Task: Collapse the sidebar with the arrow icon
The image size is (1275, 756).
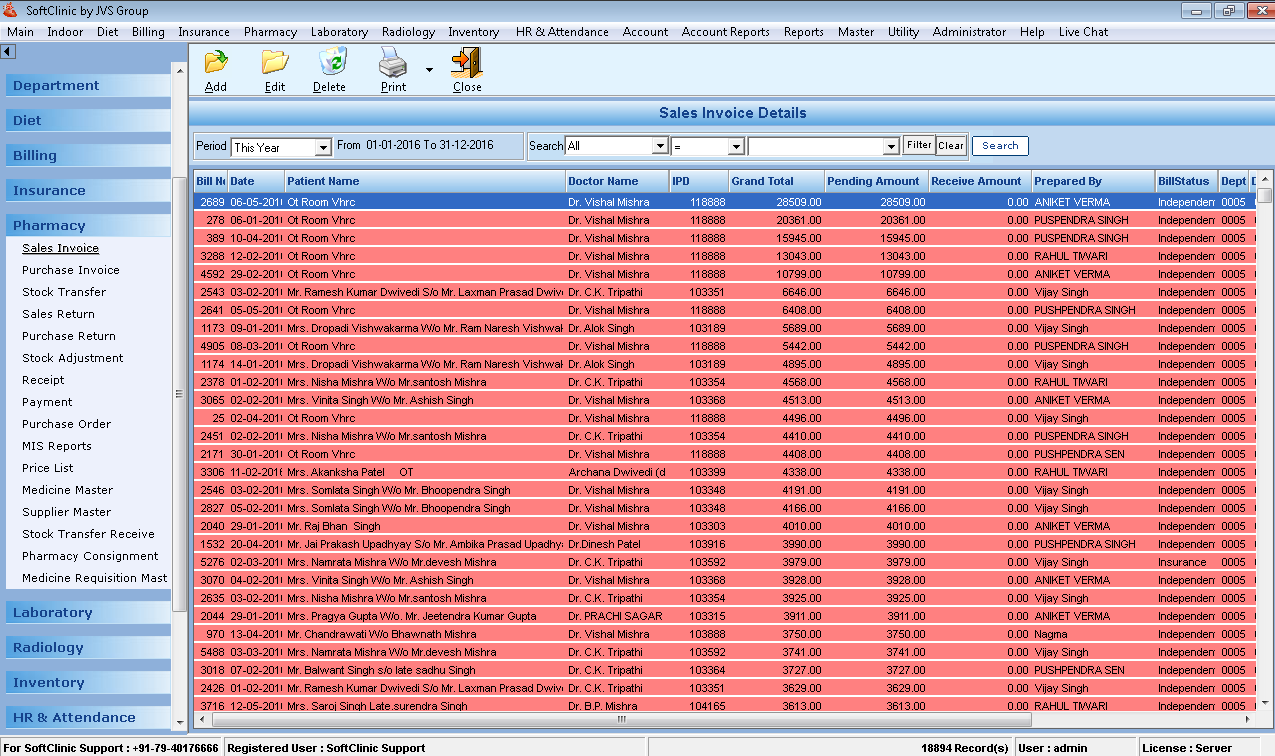Action: pos(8,51)
